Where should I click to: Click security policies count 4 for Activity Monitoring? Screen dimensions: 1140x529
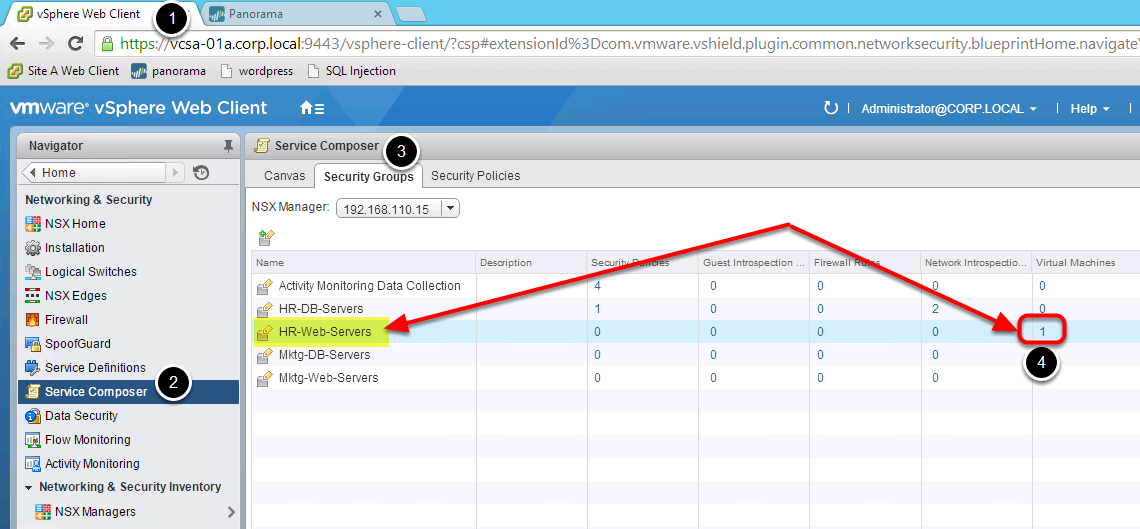click(x=598, y=286)
